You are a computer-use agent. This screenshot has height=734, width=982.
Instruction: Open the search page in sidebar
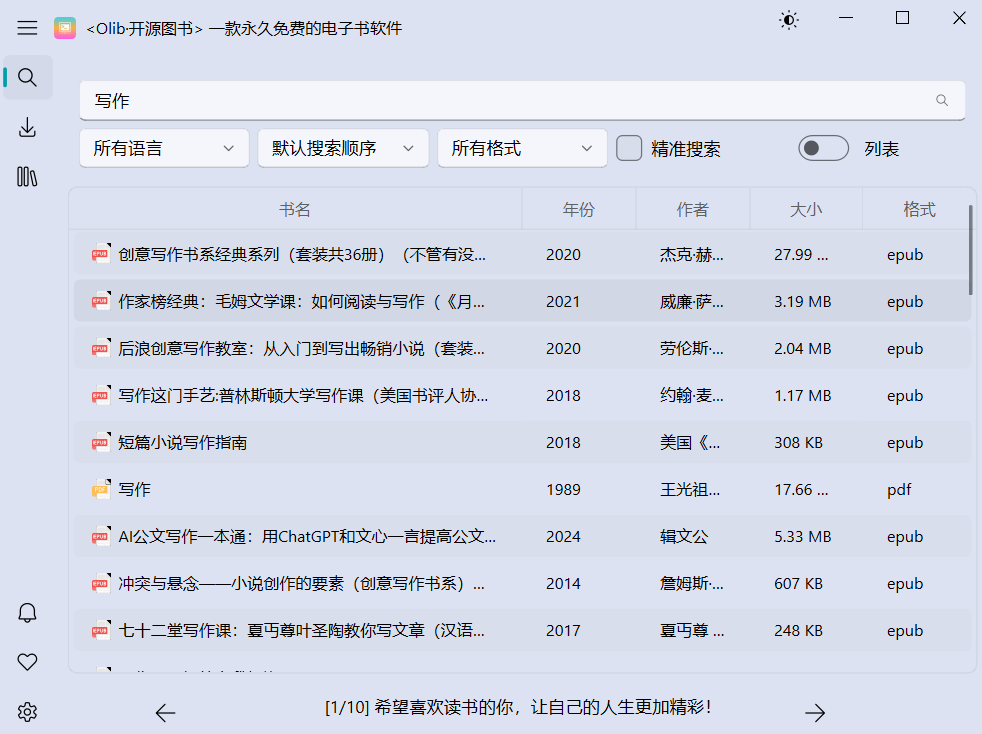[27, 77]
